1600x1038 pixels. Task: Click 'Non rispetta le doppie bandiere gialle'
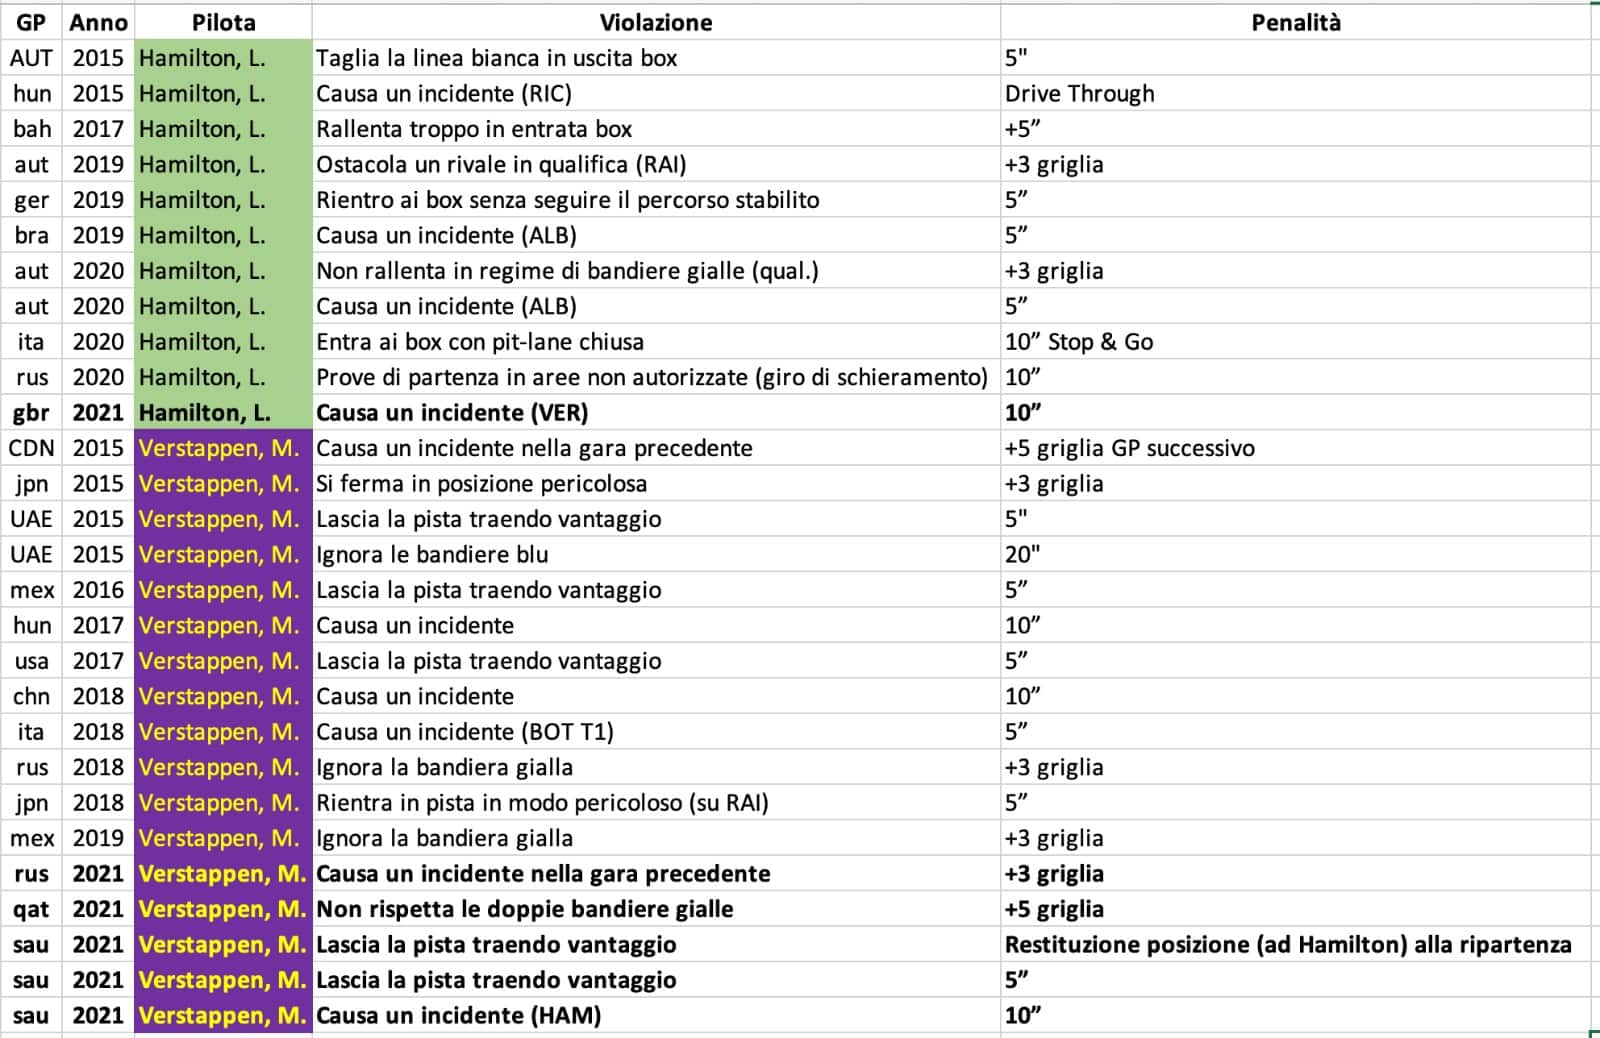[x=525, y=909]
